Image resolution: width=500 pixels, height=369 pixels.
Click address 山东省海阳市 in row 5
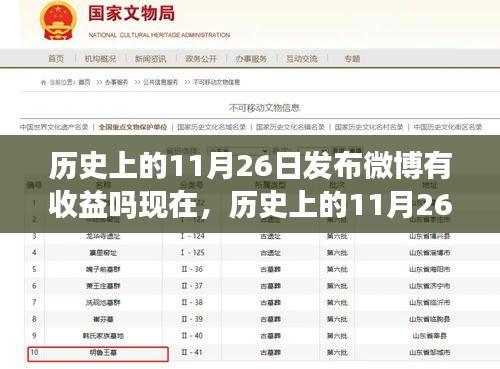click(x=430, y=269)
